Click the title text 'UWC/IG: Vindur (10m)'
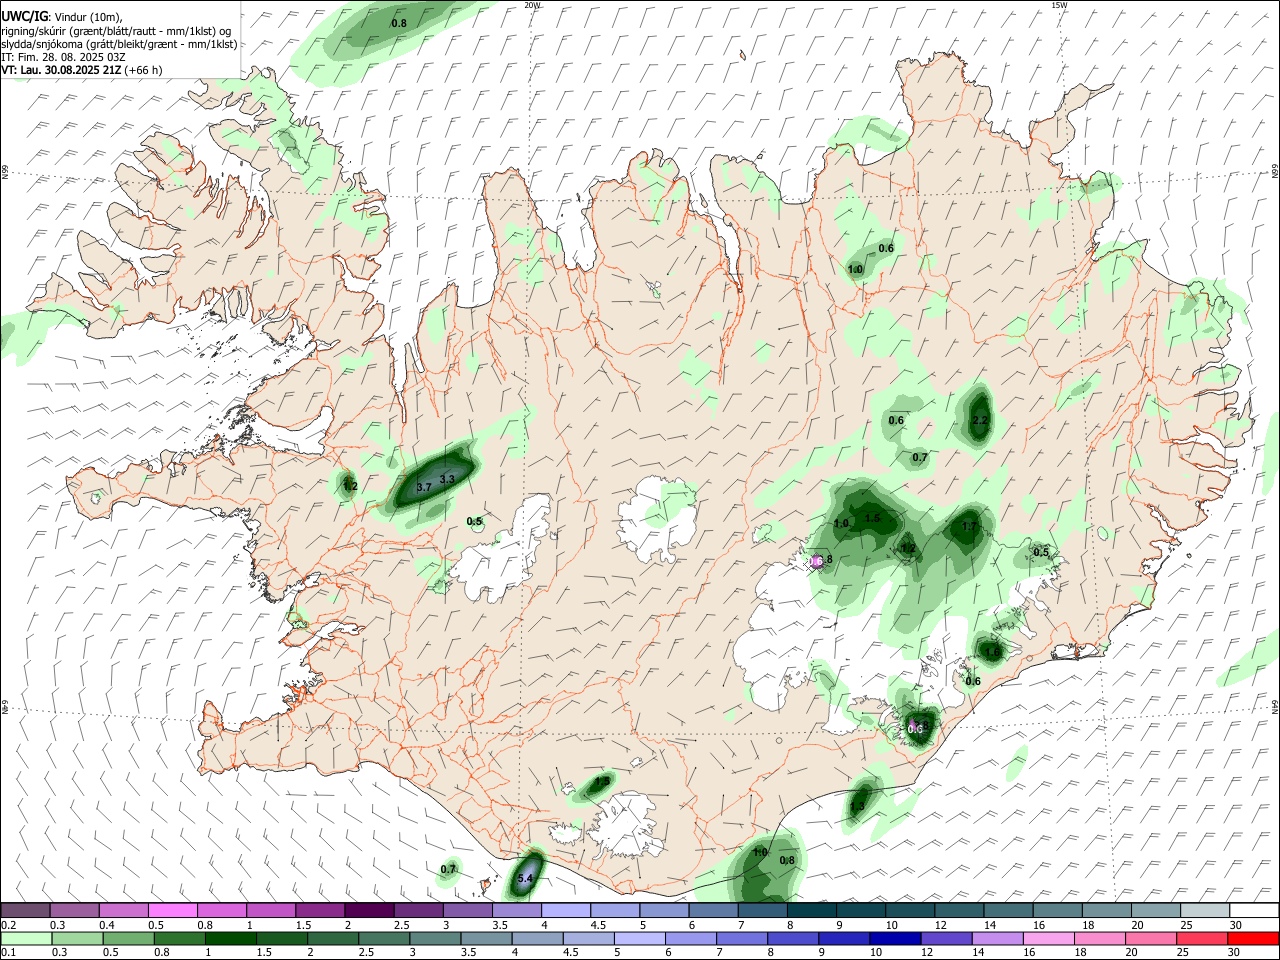The height and width of the screenshot is (960, 1280). point(62,16)
